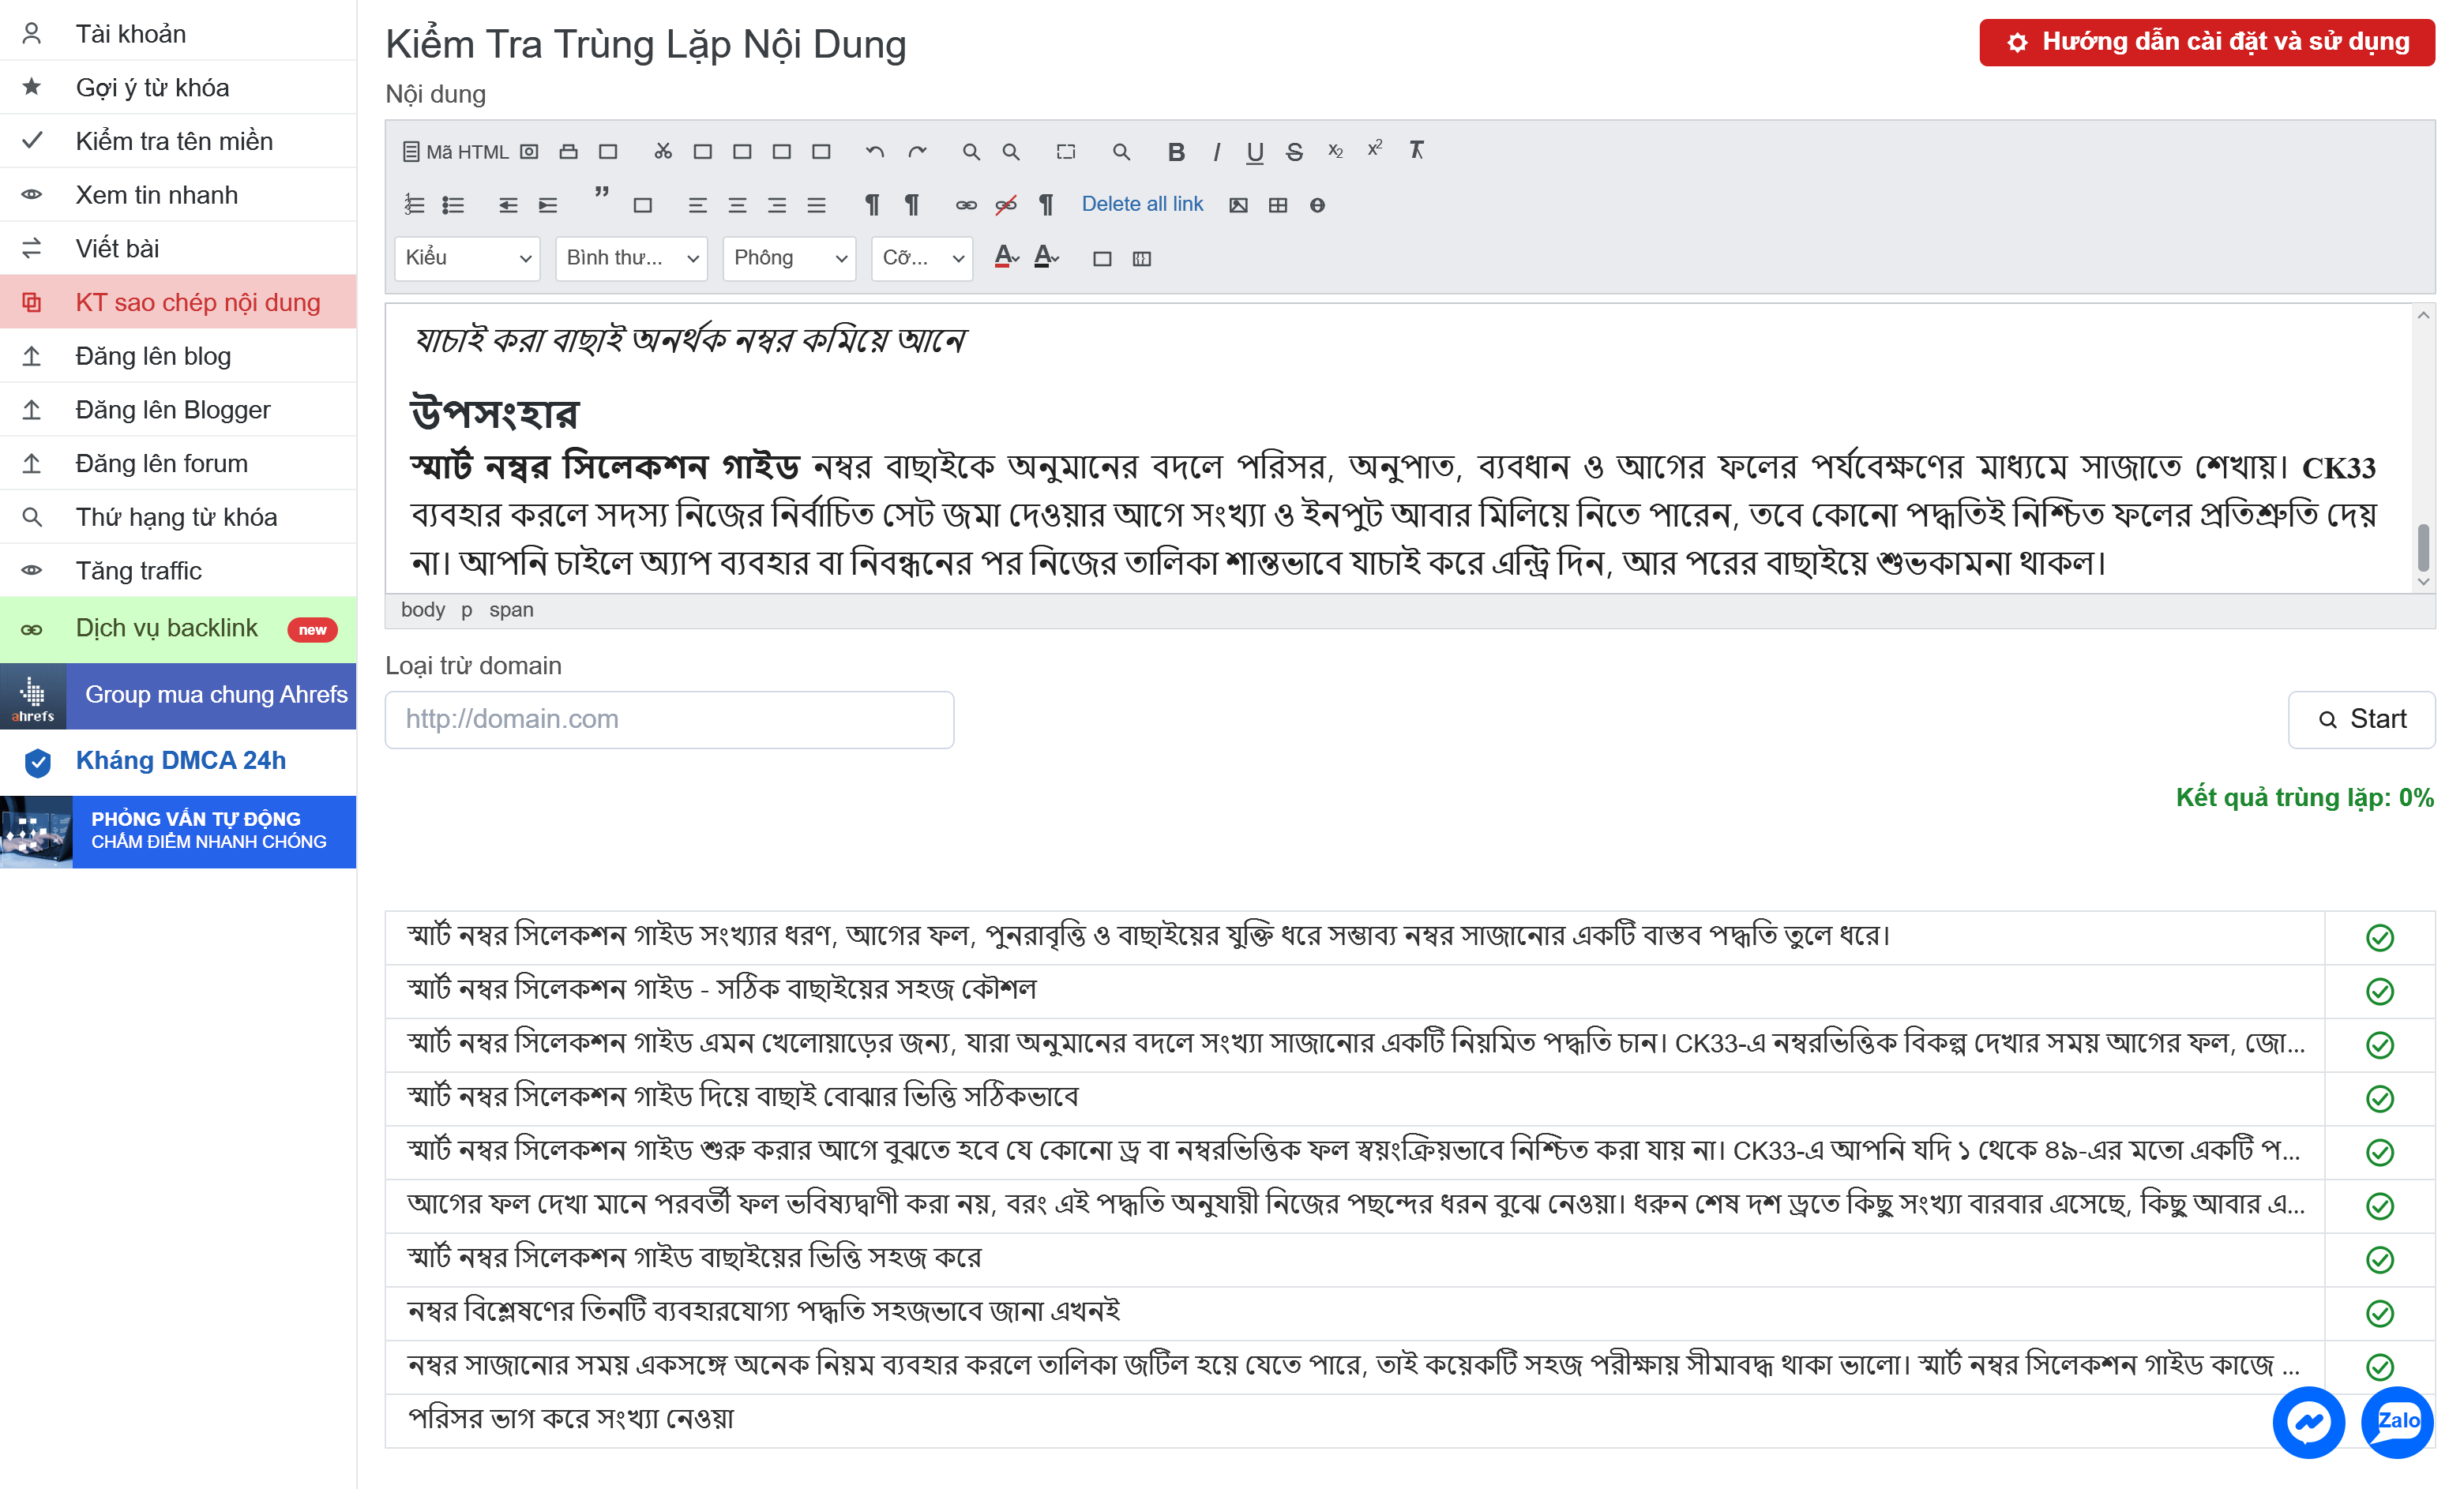Select KT sao chép nội dung menu item
Viewport: 2464px width, 1489px height.
[x=178, y=302]
